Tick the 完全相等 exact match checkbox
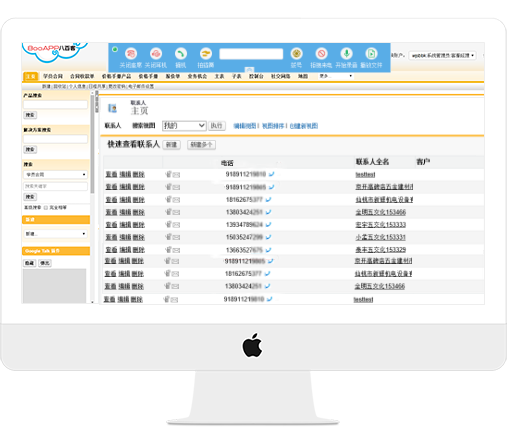This screenshot has height=428, width=507. click(46, 208)
